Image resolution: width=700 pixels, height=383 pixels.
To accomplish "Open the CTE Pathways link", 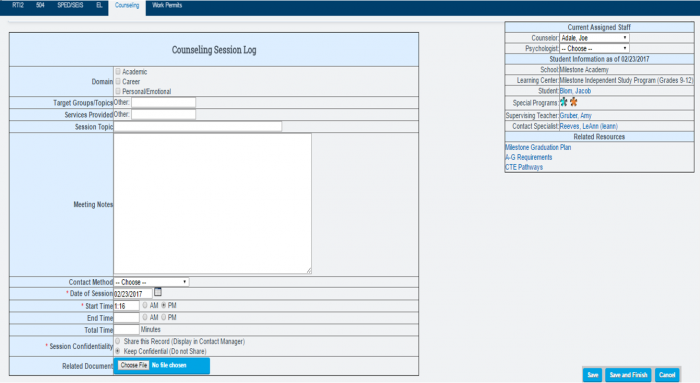I will [x=524, y=167].
